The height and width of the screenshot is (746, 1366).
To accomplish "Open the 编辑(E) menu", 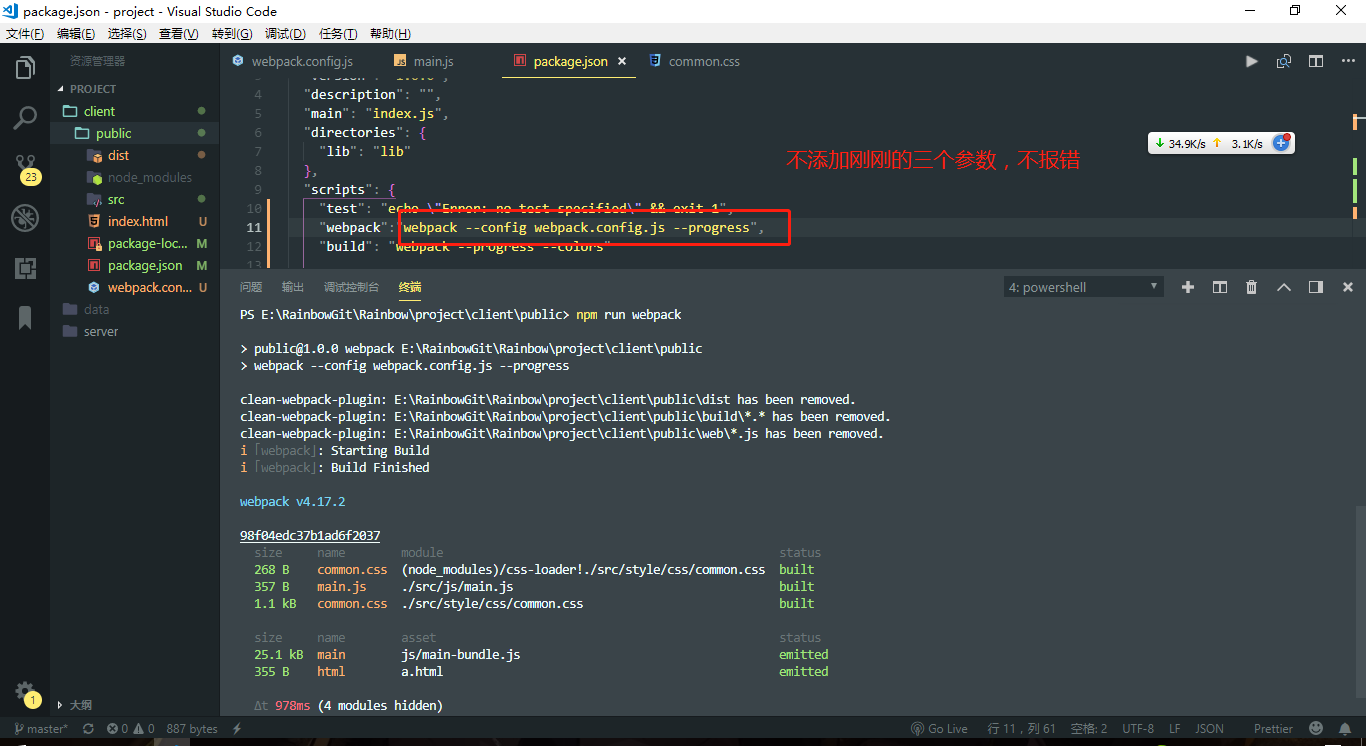I will coord(76,33).
